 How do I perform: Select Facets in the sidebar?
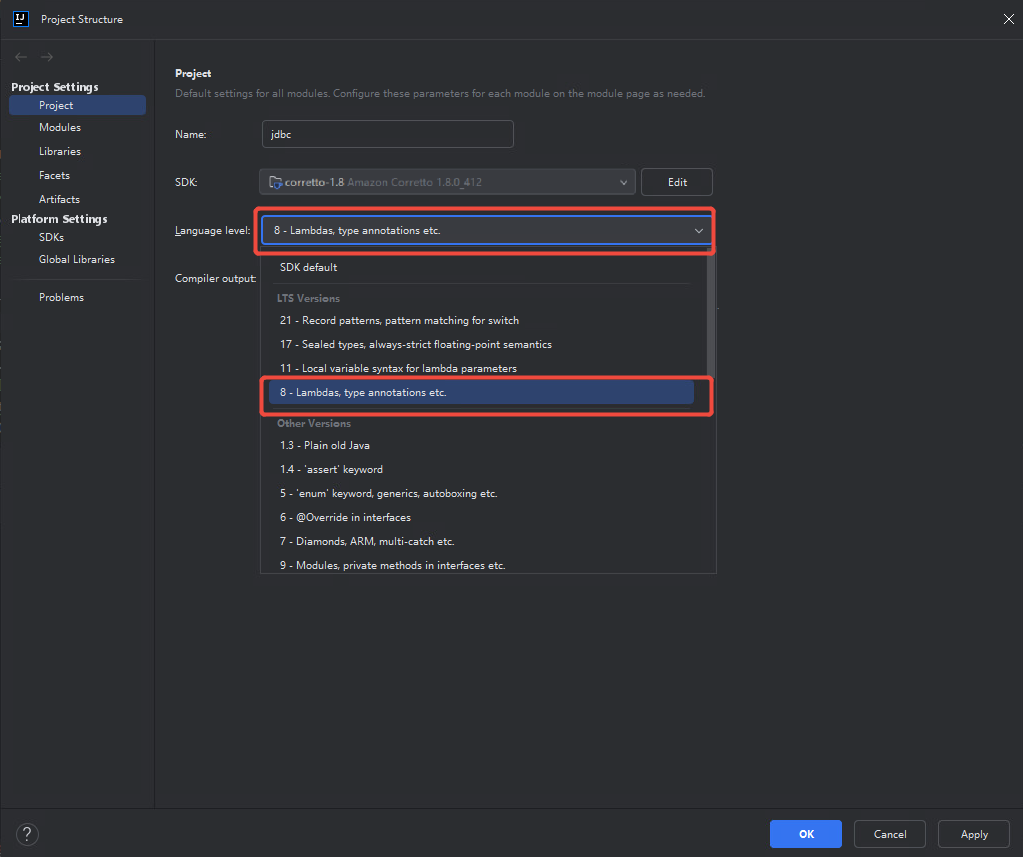coord(54,175)
